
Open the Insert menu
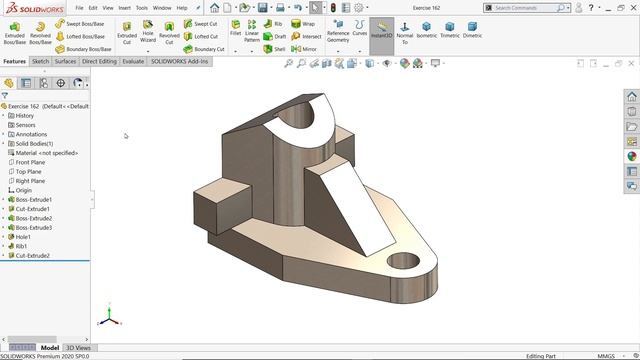pos(124,8)
